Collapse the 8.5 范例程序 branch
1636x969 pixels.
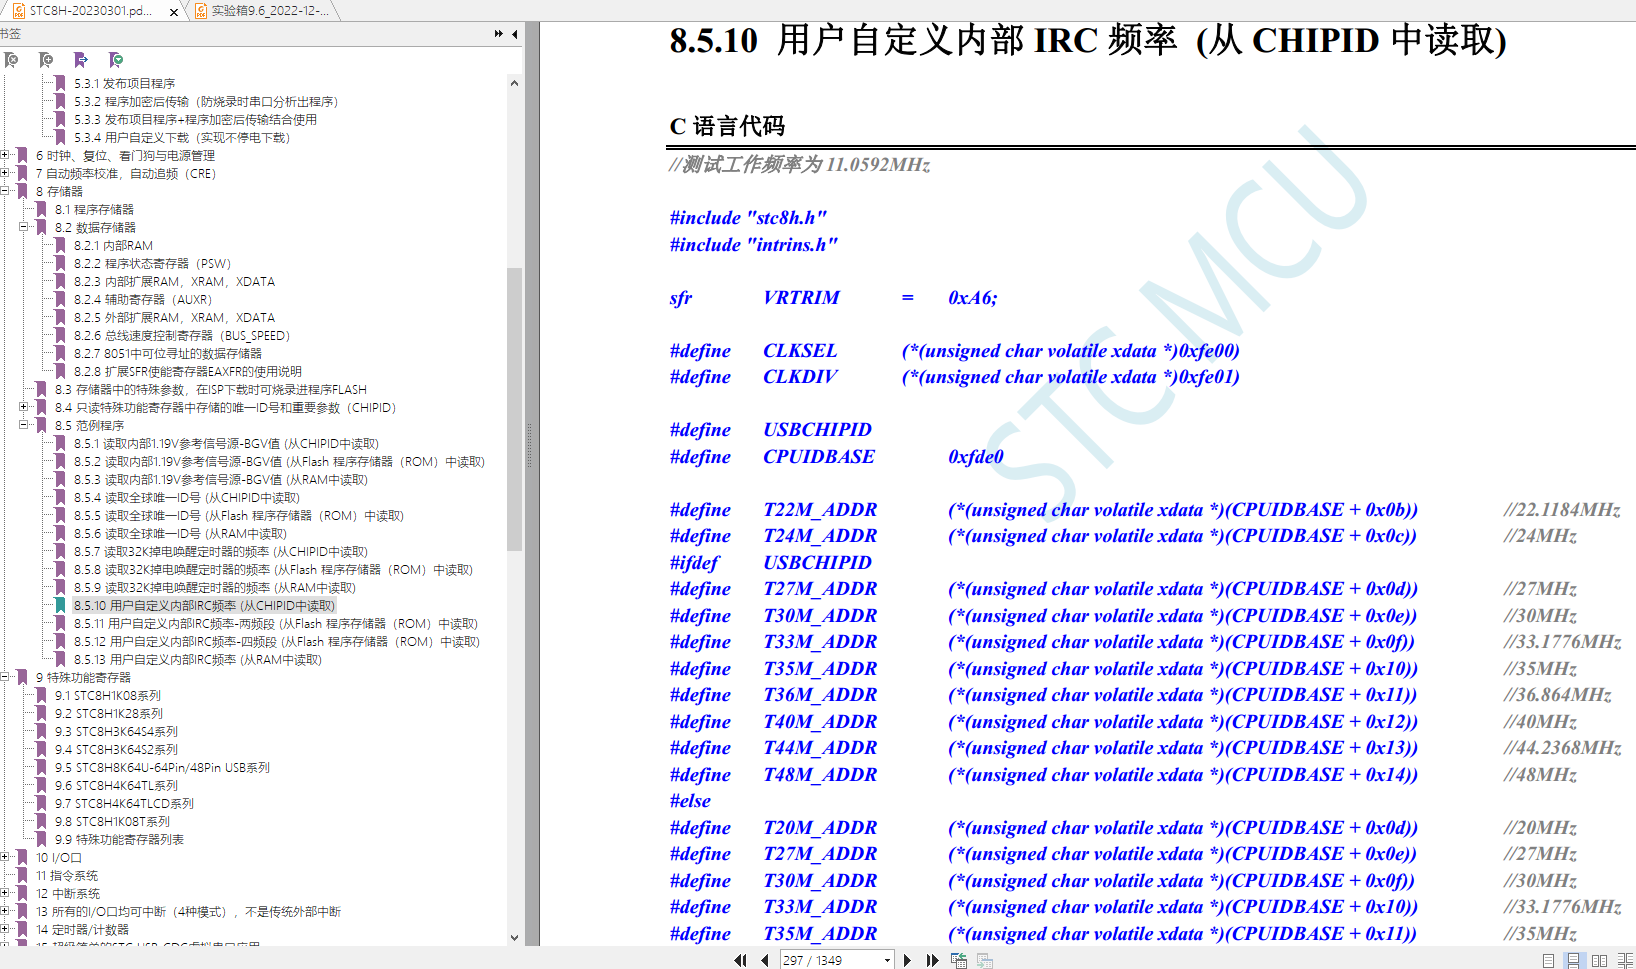point(24,425)
